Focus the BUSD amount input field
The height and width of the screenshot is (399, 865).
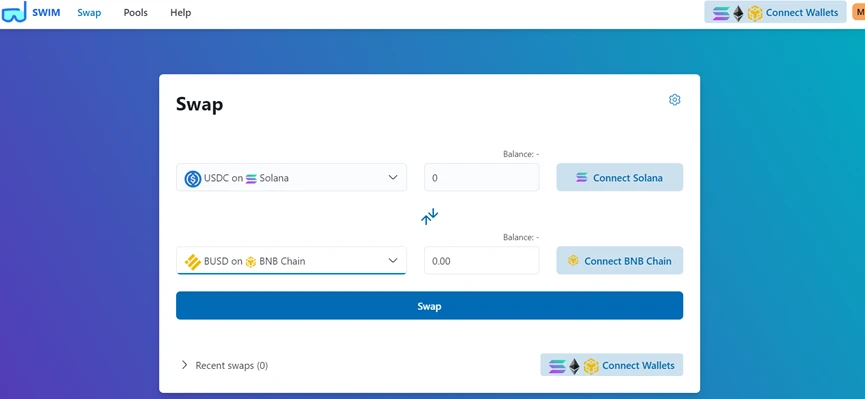pos(482,260)
